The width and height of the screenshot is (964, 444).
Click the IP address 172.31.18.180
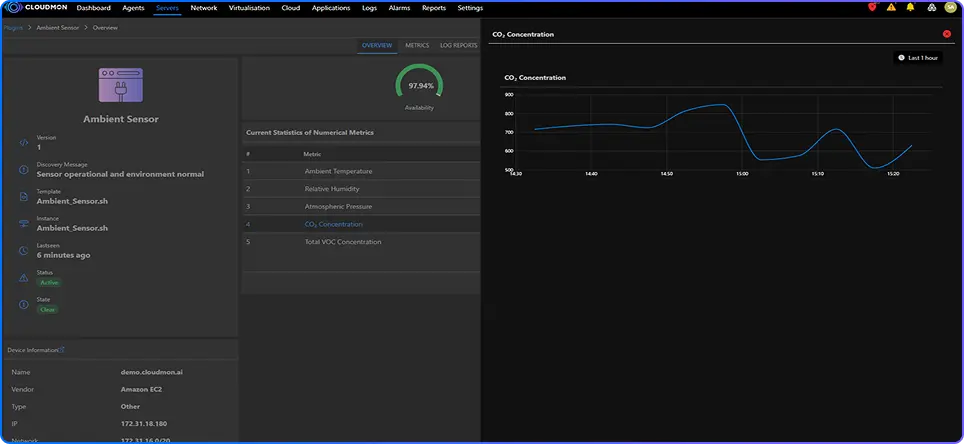point(144,424)
